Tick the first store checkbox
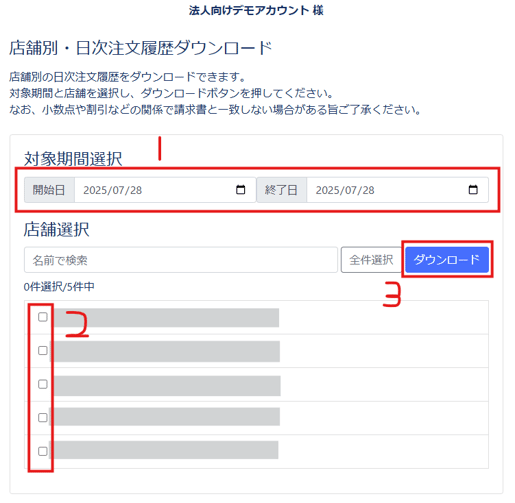The image size is (515, 503). click(43, 317)
